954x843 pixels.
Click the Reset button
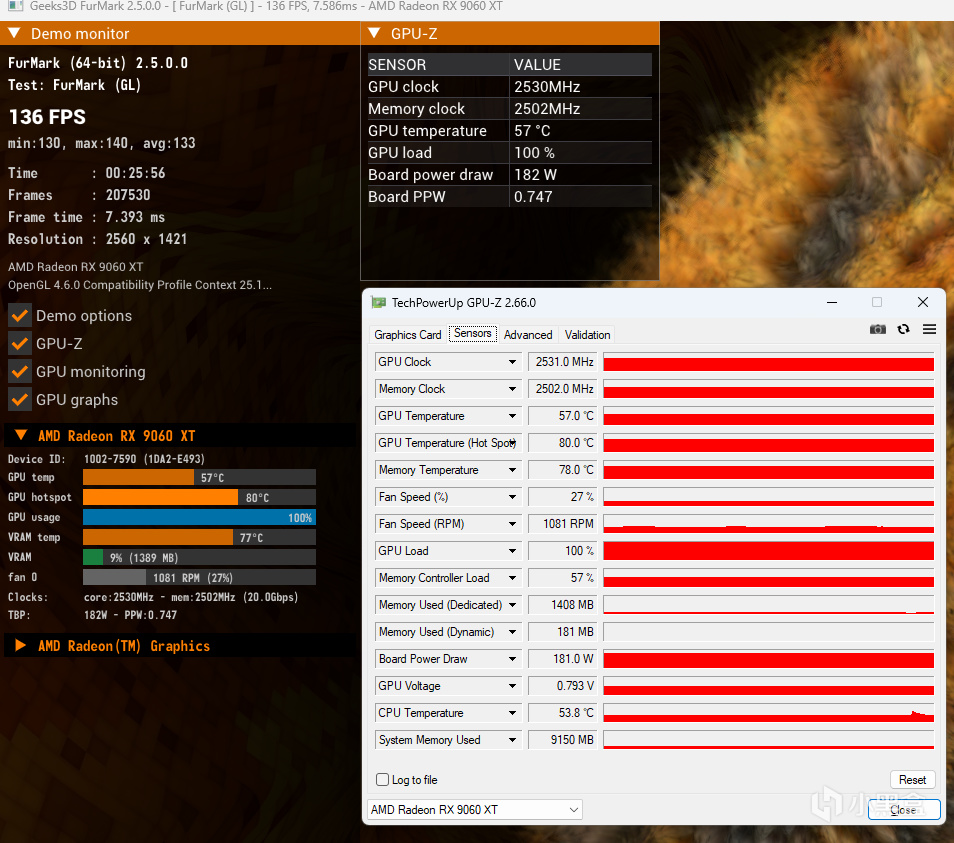(912, 779)
